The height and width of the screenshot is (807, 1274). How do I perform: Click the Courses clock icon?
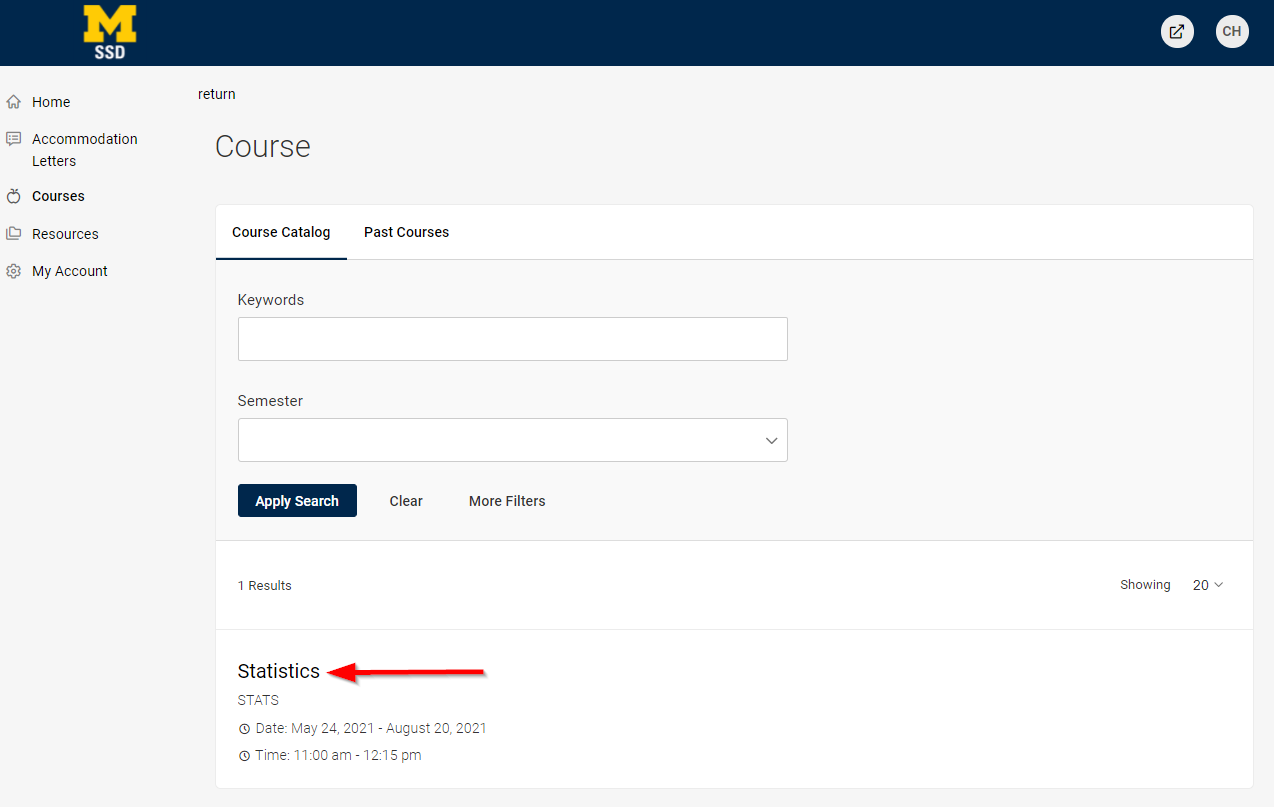12,195
